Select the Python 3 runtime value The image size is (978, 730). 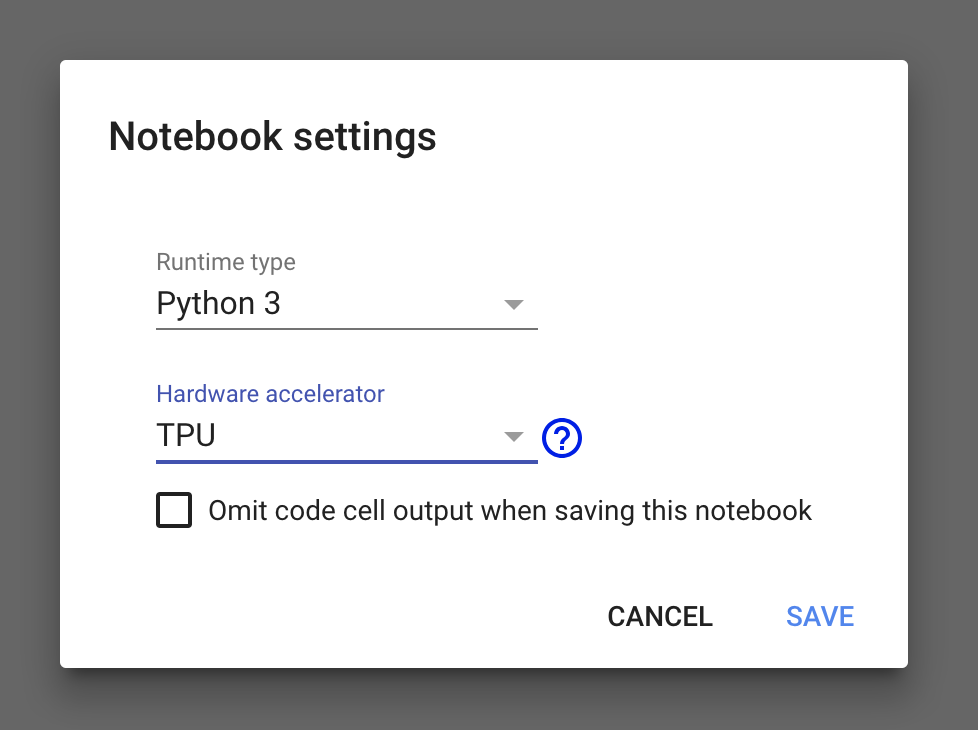click(219, 303)
